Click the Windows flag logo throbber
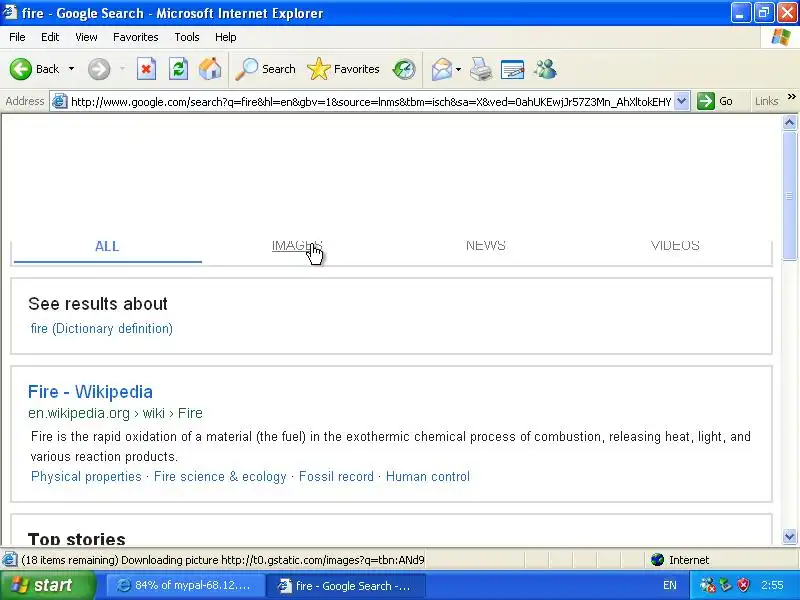This screenshot has width=800, height=600. click(780, 37)
